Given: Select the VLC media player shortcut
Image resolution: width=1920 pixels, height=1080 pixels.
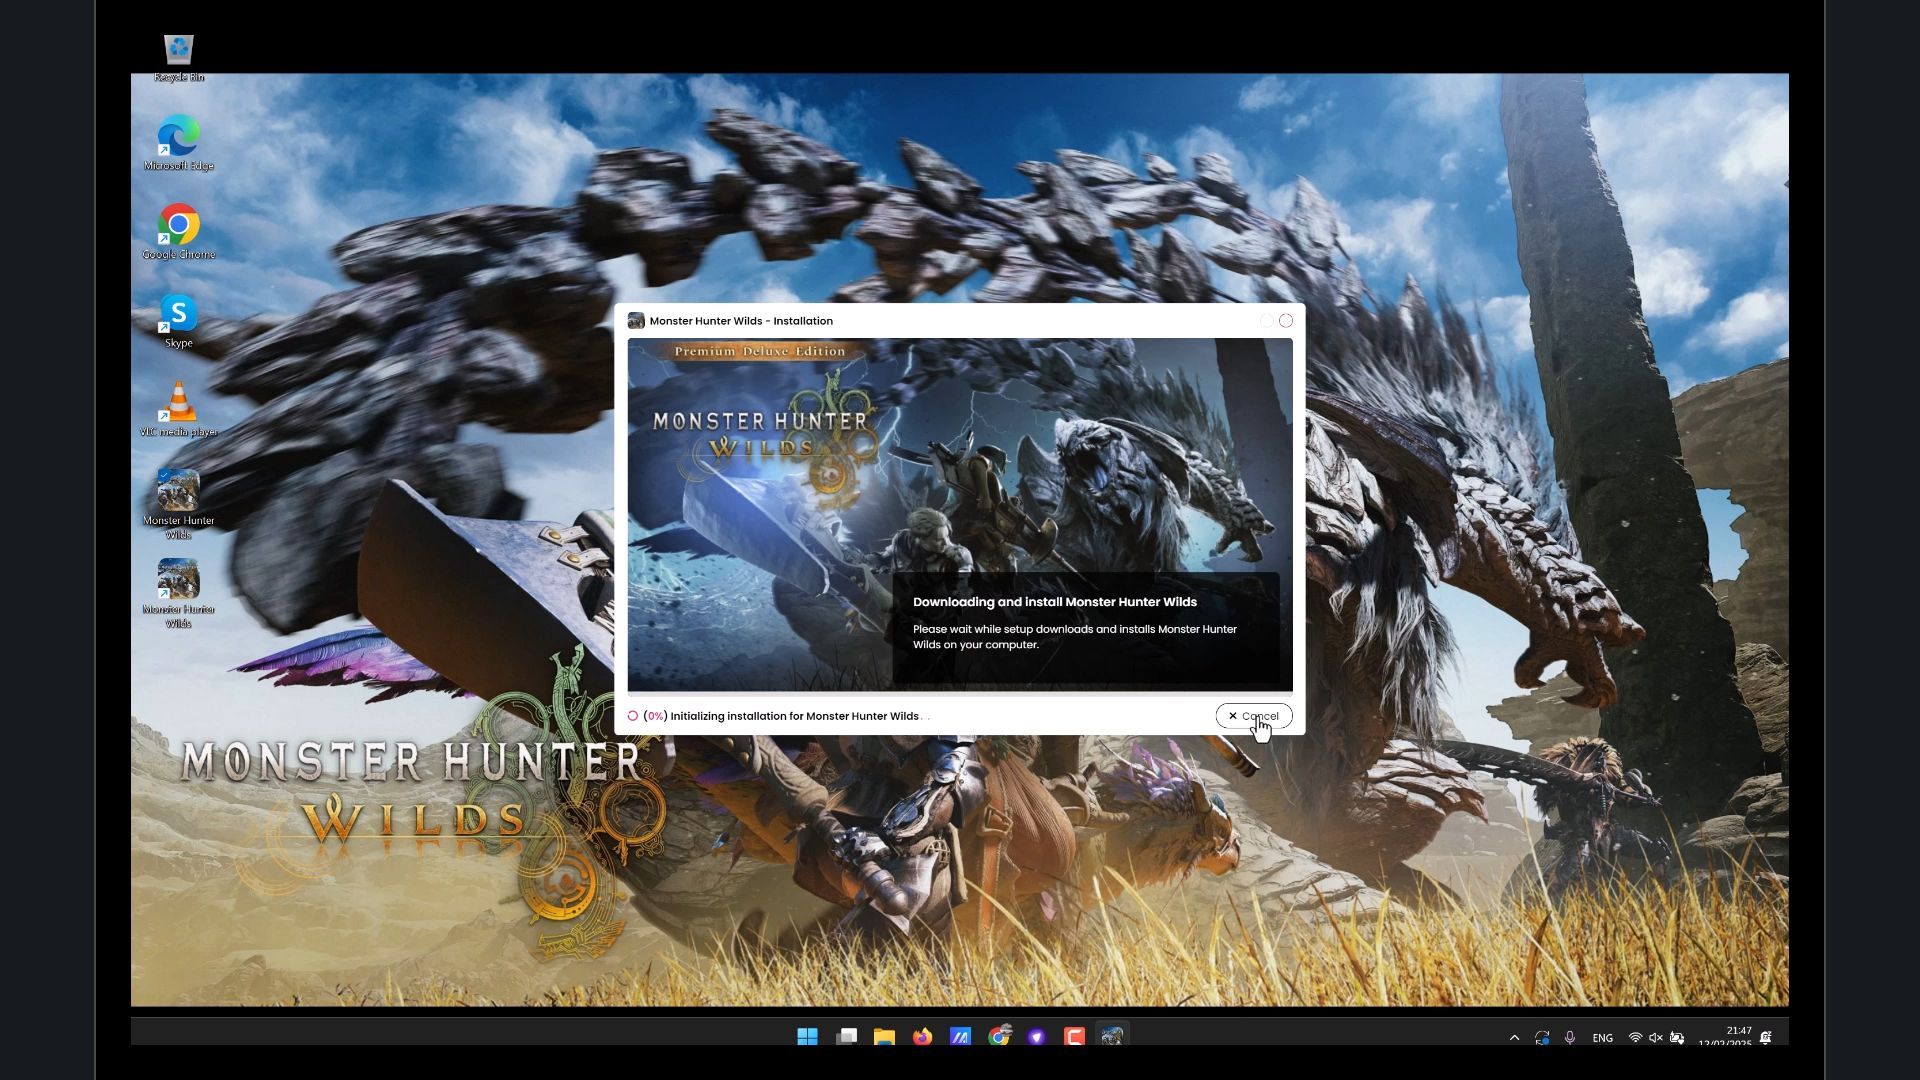Looking at the screenshot, I should pyautogui.click(x=179, y=410).
